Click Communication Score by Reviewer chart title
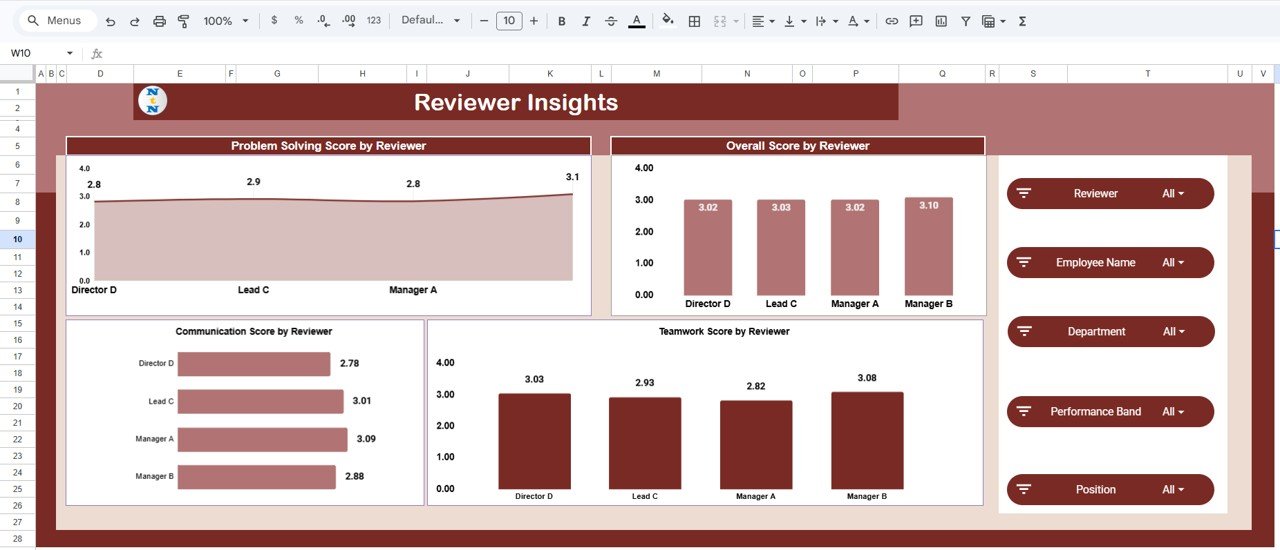Image resolution: width=1280 pixels, height=550 pixels. [x=254, y=331]
